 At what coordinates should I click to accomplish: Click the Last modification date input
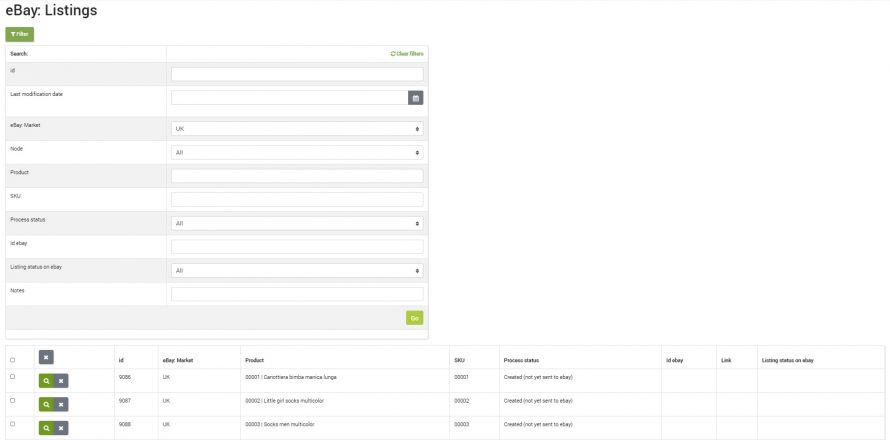click(289, 98)
